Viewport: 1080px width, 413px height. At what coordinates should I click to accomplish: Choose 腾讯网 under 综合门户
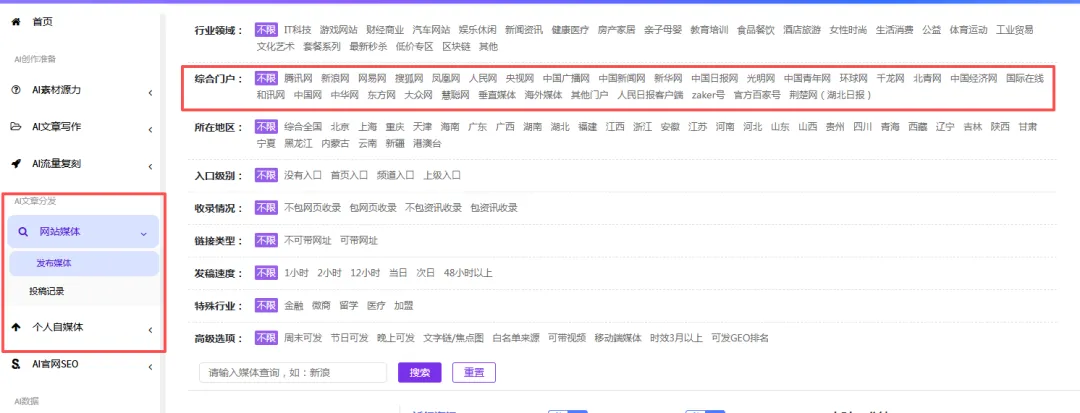point(298,78)
